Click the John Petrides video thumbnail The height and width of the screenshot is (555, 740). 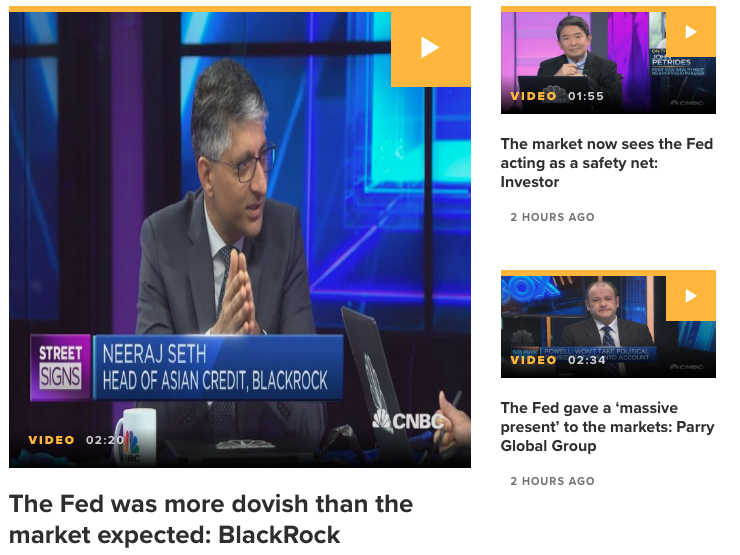[x=608, y=60]
